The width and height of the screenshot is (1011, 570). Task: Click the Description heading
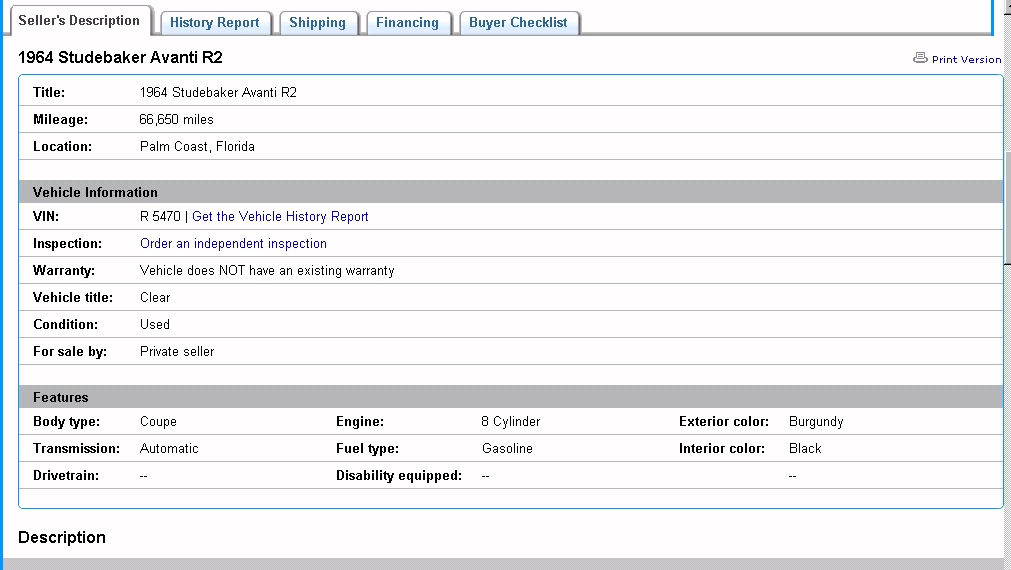pyautogui.click(x=62, y=538)
